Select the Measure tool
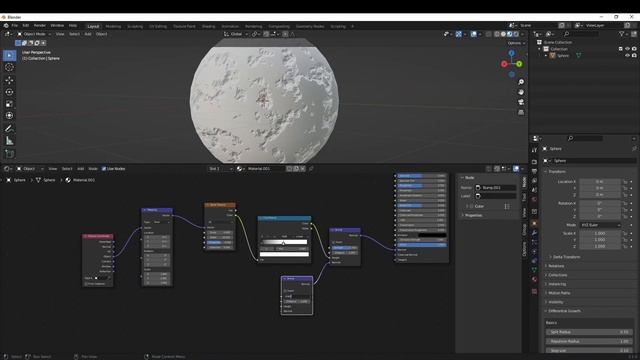Viewport: 640px width, 360px height. coord(9,141)
